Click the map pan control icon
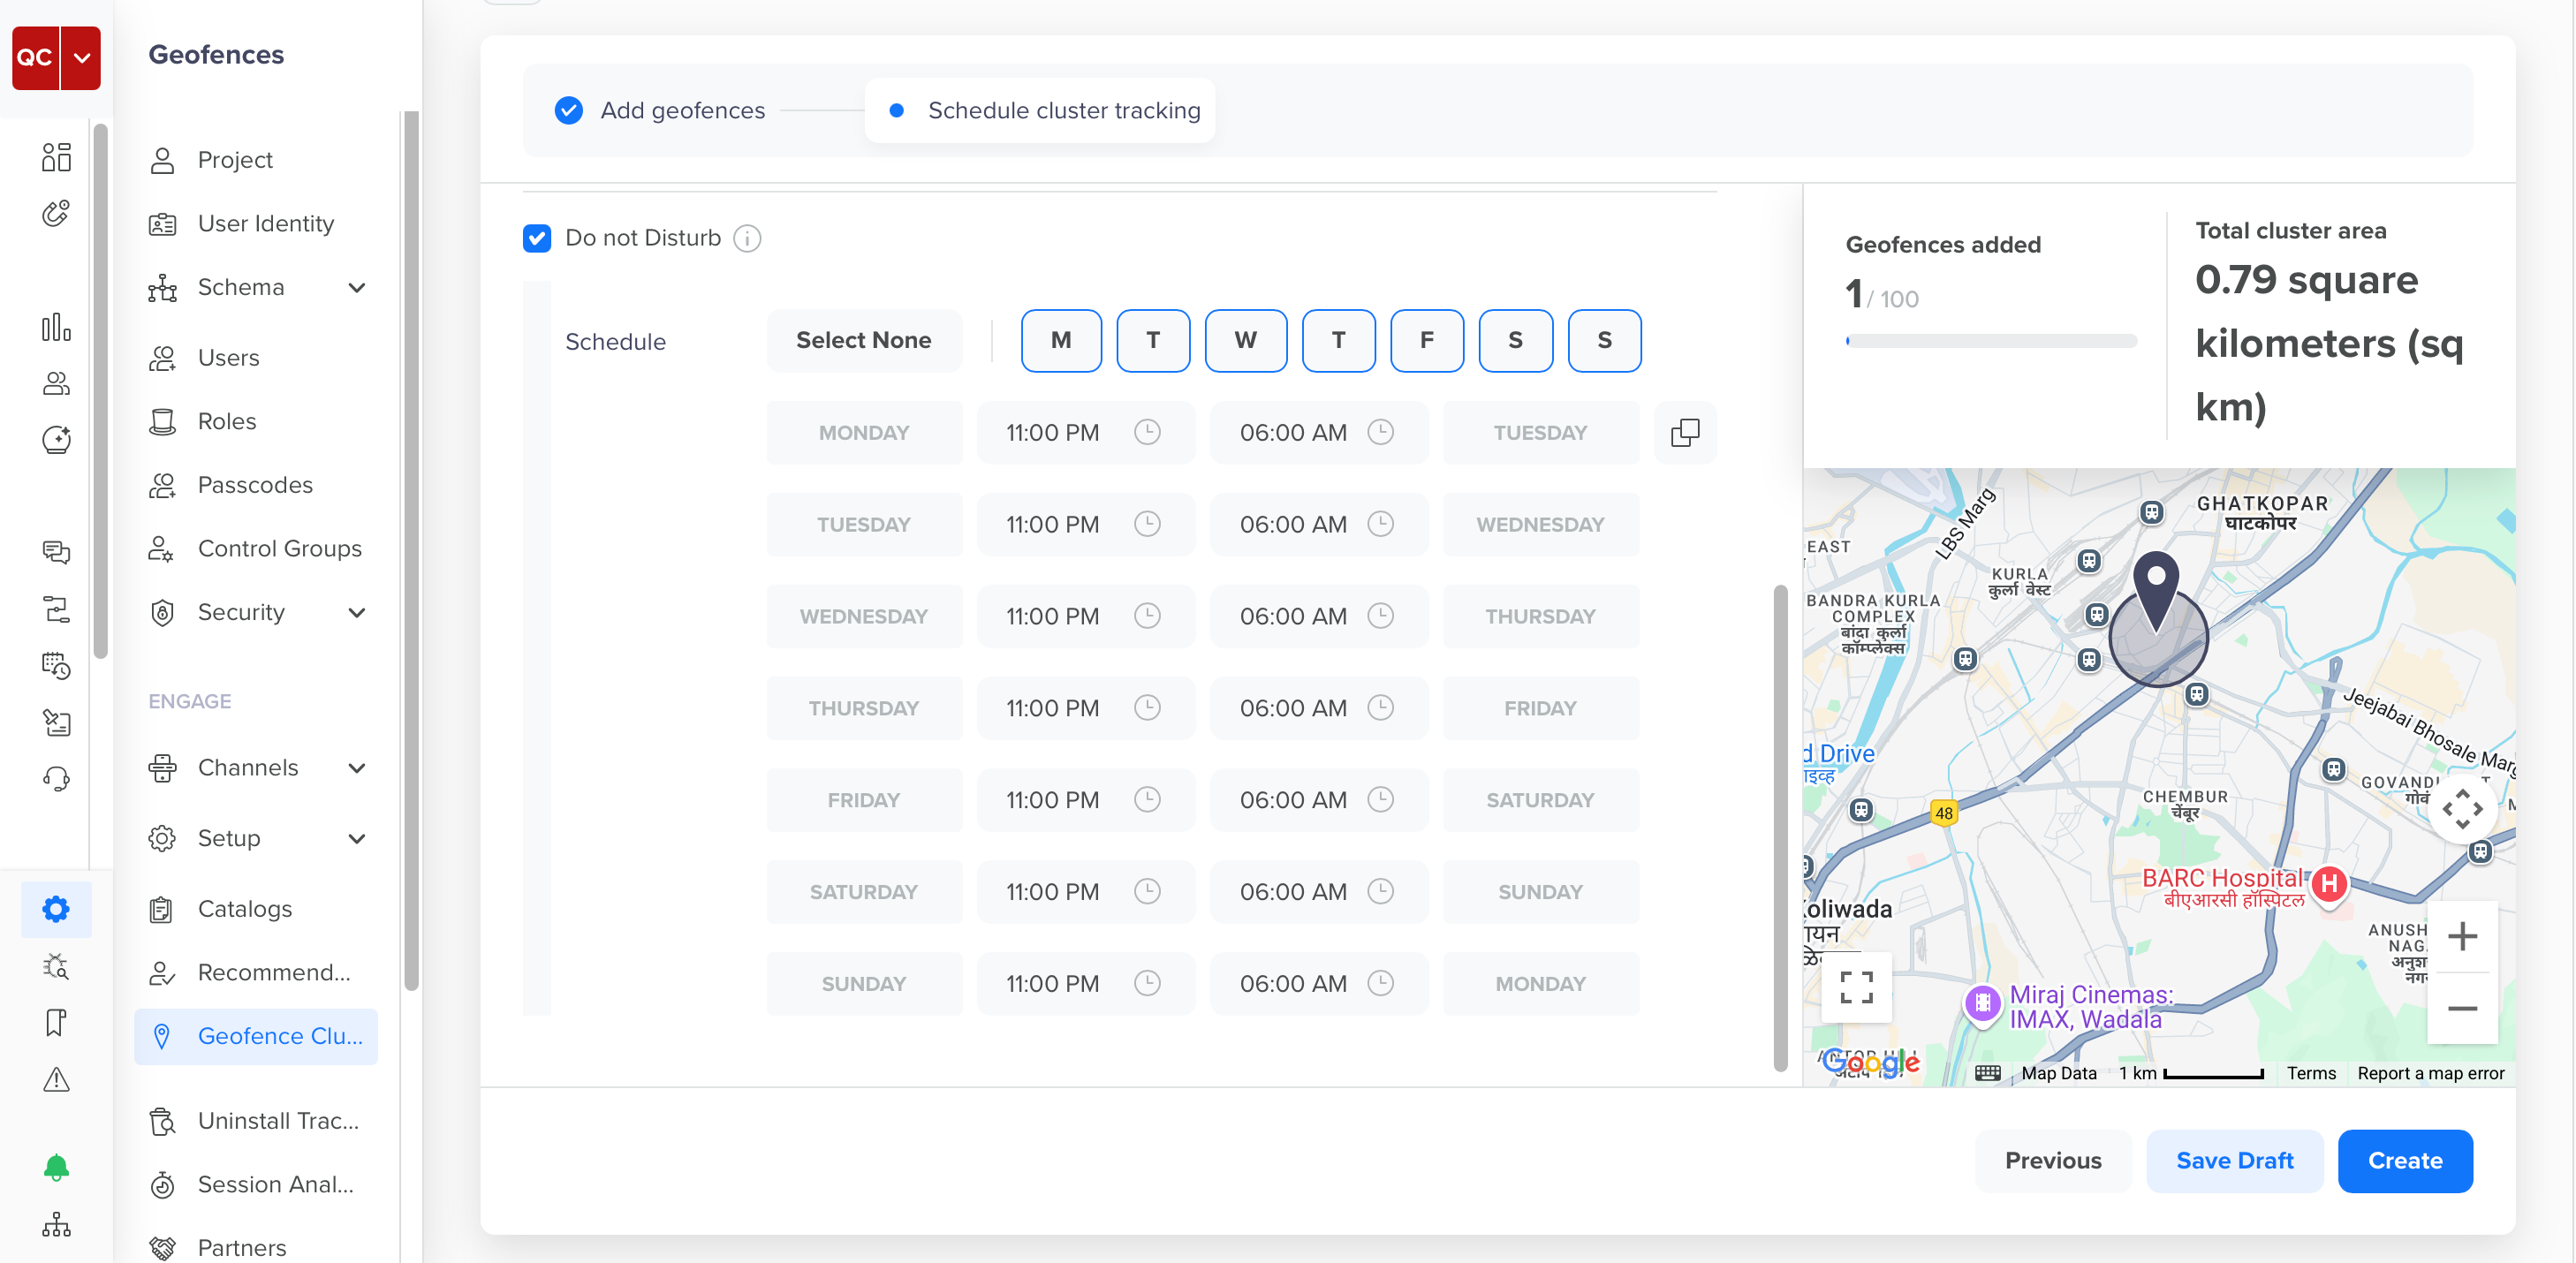2576x1263 pixels. click(x=2462, y=809)
